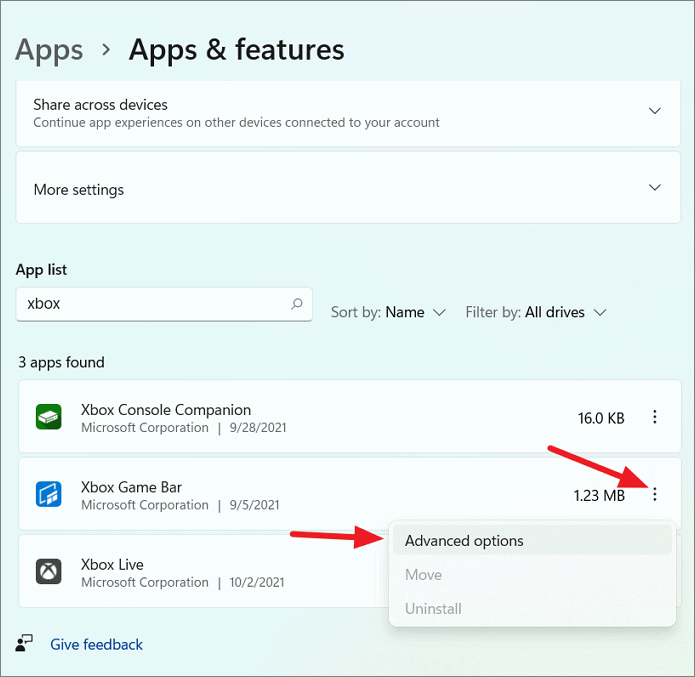This screenshot has height=677, width=695.
Task: Select Move in context menu
Action: (x=532, y=575)
